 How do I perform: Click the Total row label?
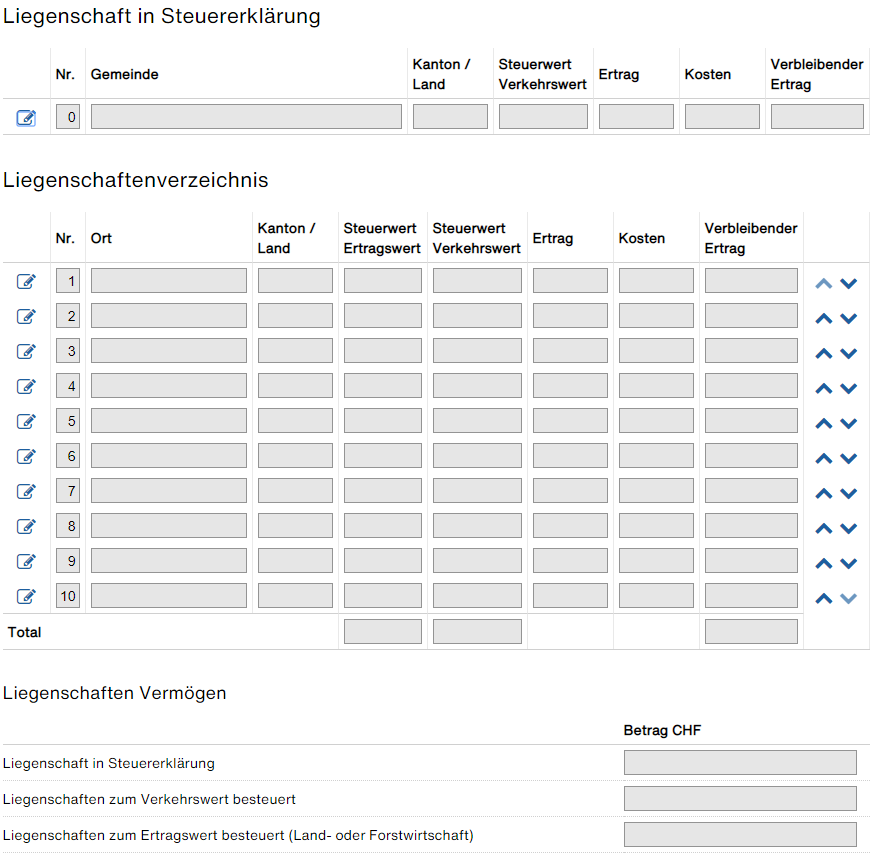[x=24, y=632]
